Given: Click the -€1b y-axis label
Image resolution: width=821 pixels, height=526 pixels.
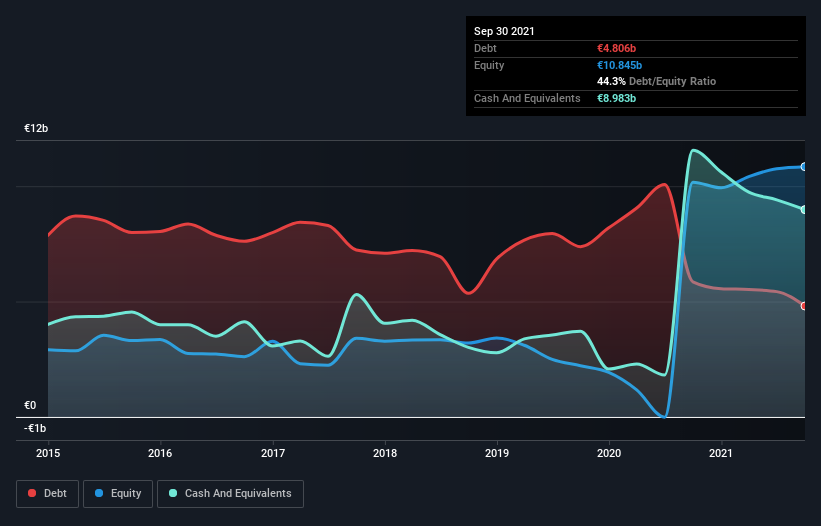Looking at the screenshot, I should 35,428.
